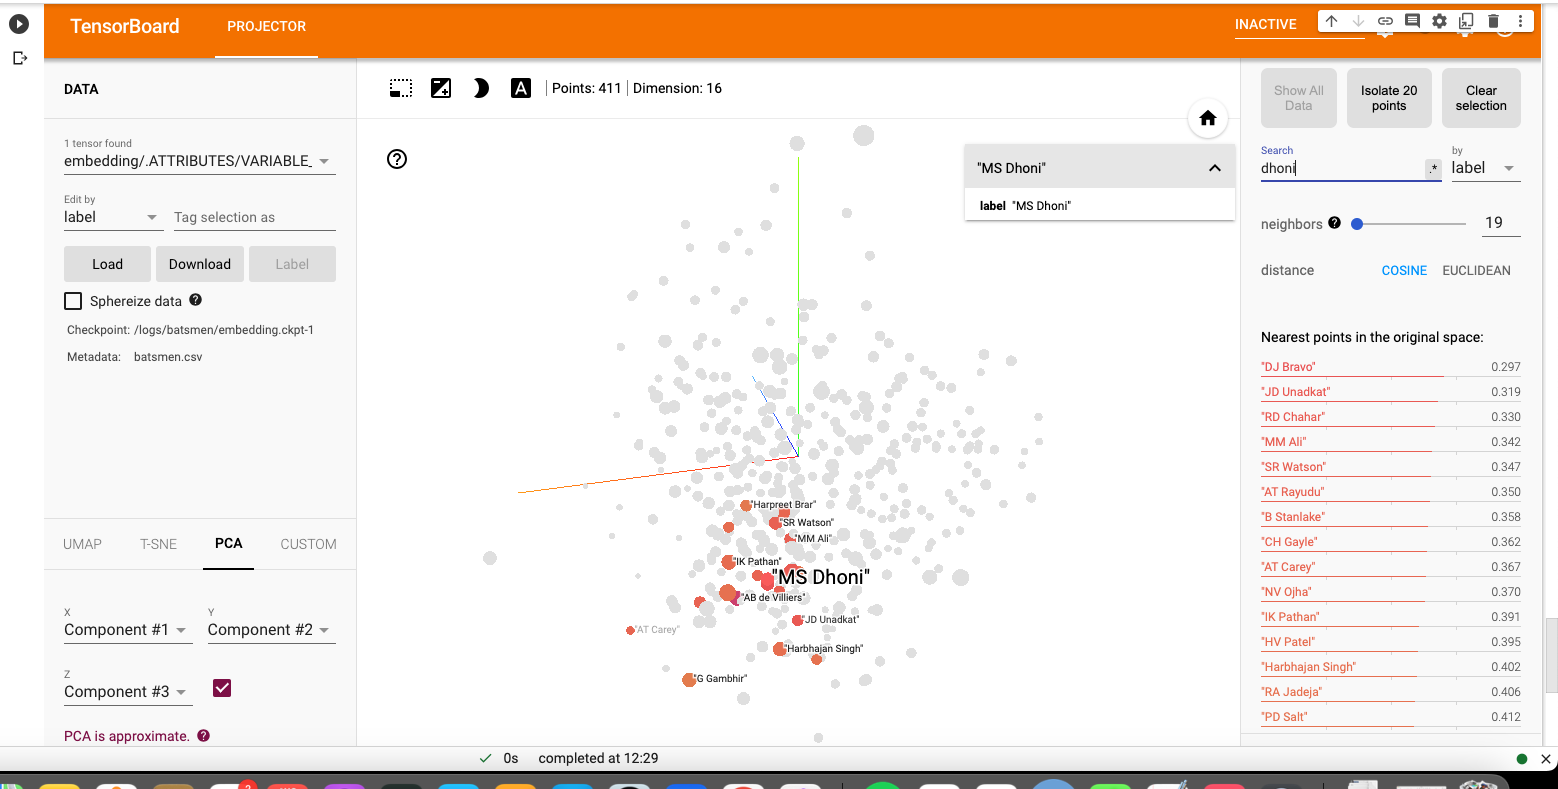The image size is (1558, 789).
Task: Activate the bounding box selection tool
Action: pos(401,88)
